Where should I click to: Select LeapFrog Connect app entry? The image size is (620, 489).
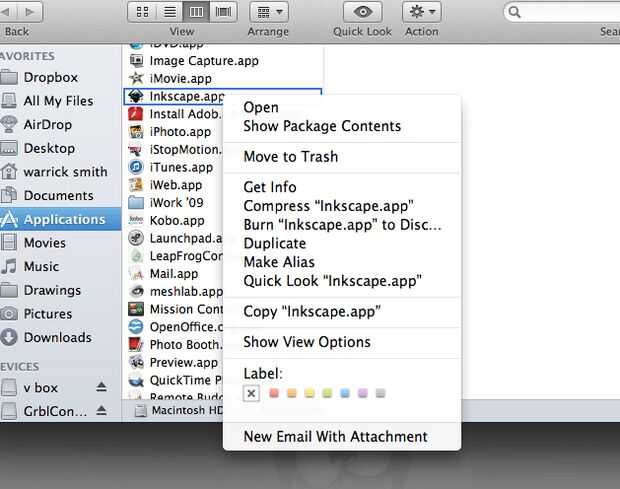pos(175,256)
